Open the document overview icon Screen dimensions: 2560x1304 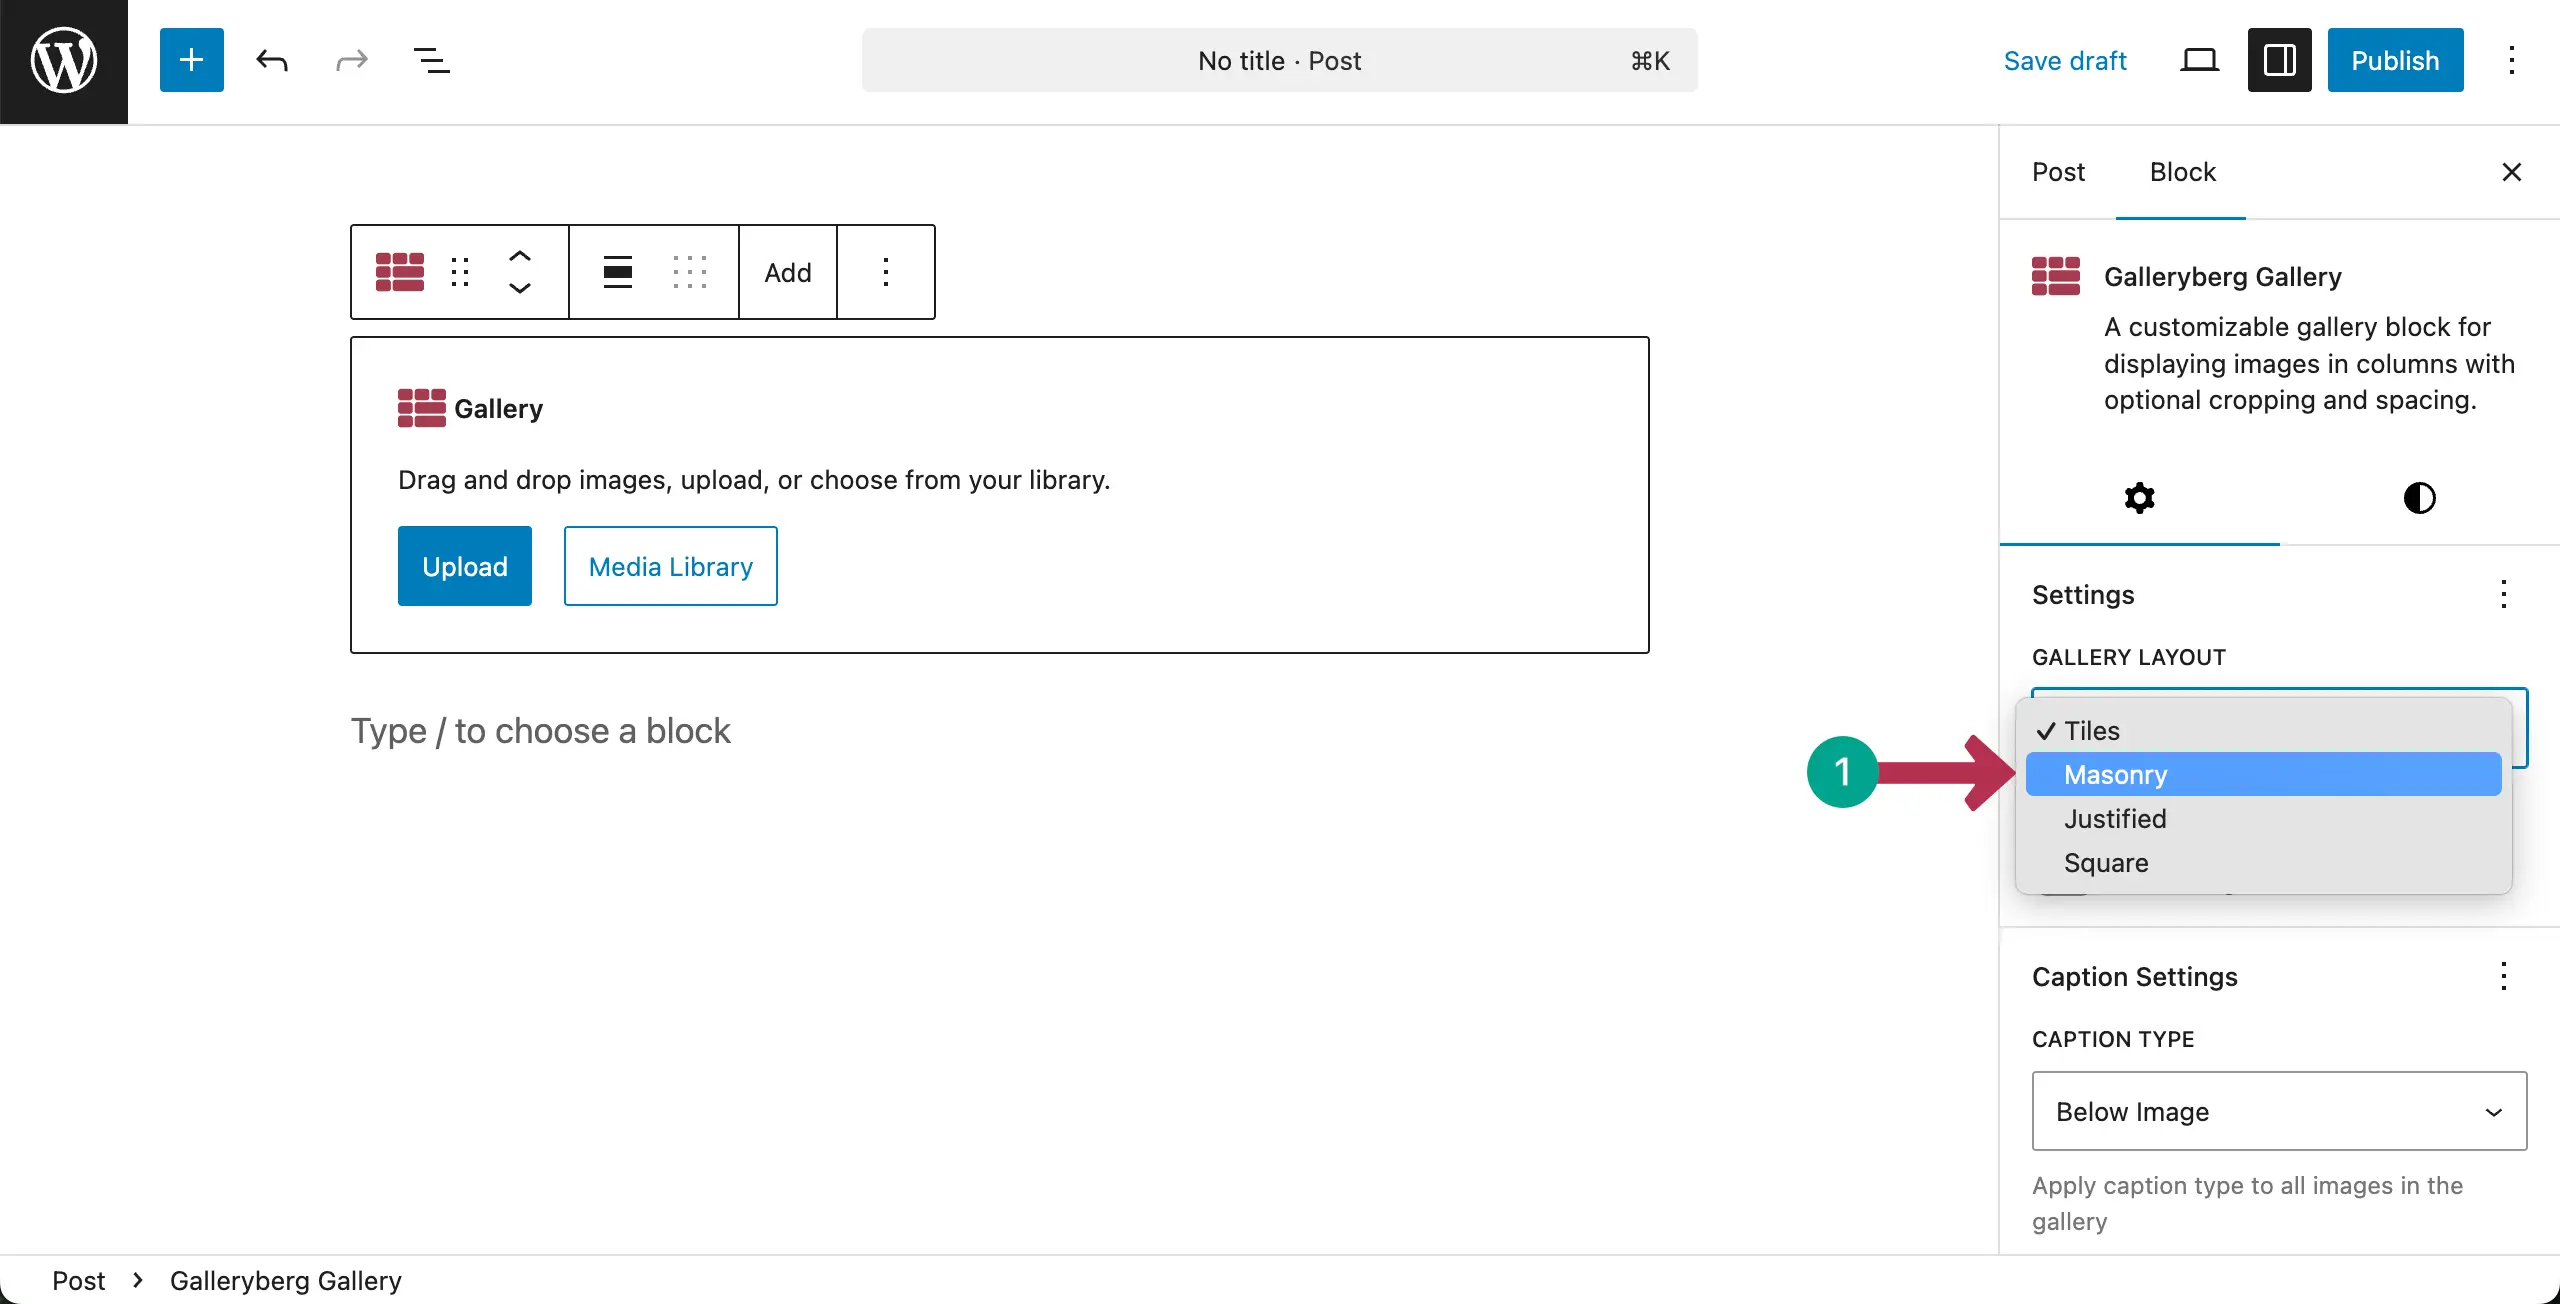coord(430,60)
